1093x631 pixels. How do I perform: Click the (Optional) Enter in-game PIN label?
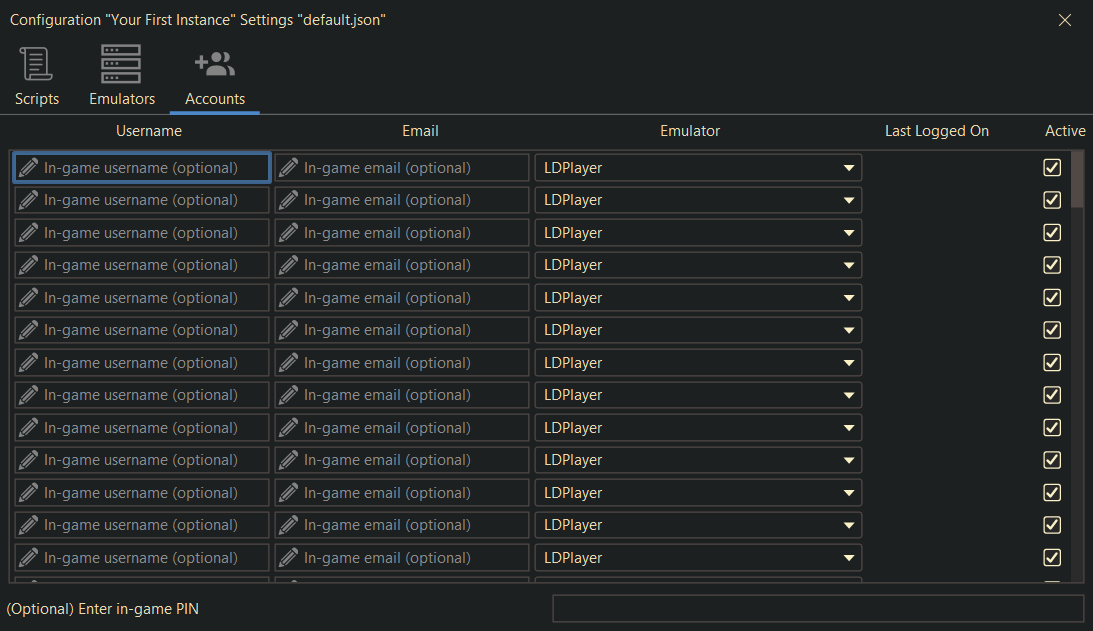click(x=102, y=609)
